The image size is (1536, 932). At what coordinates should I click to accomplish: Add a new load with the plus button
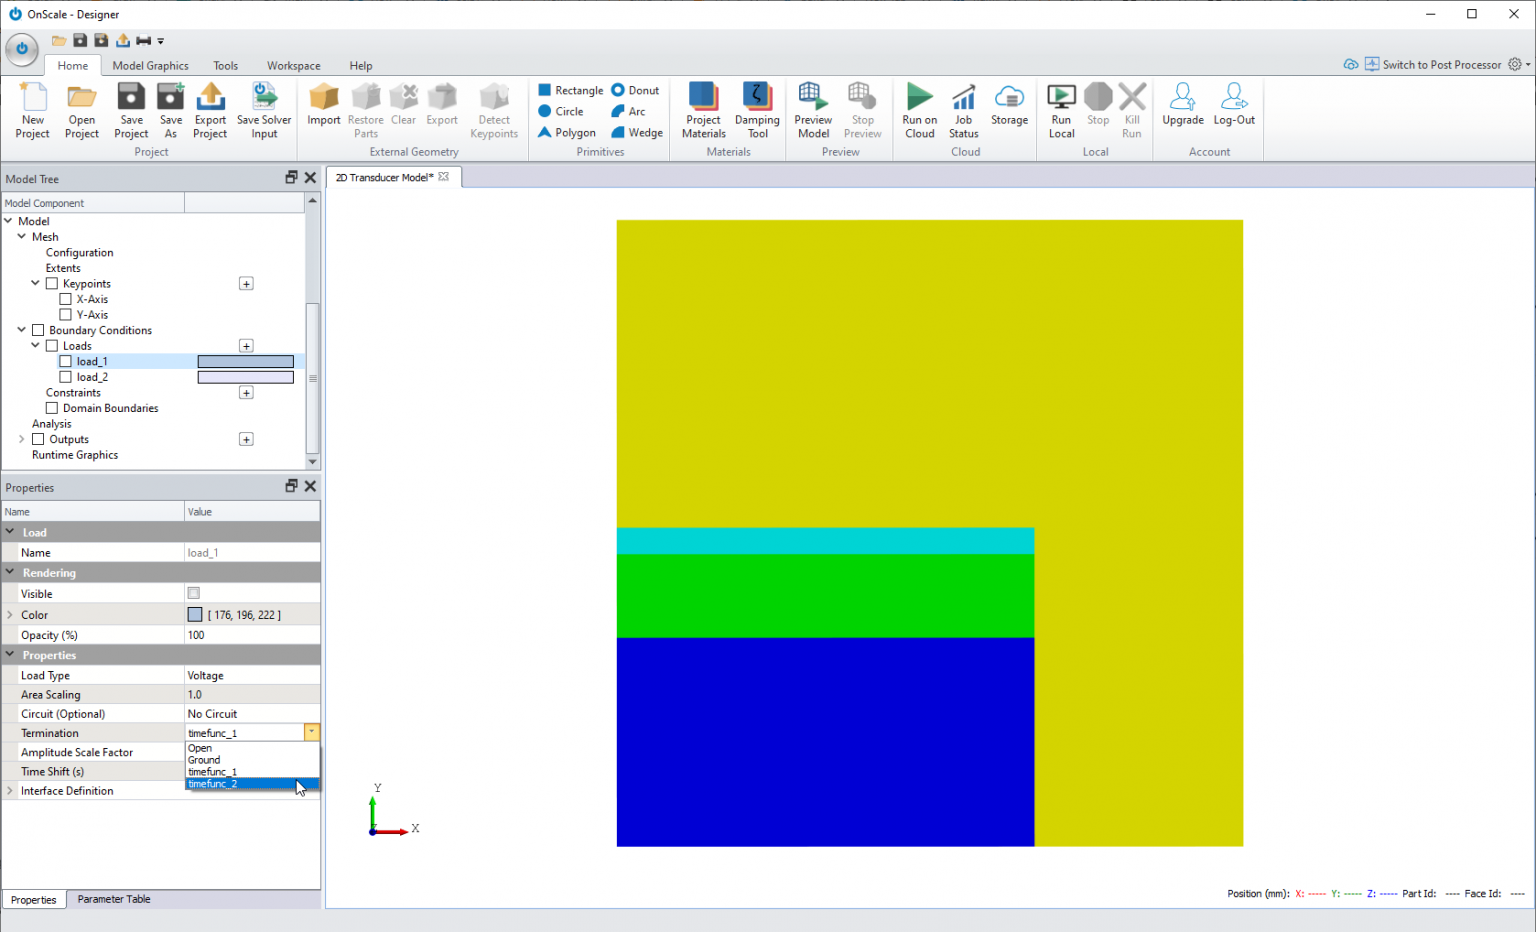246,345
